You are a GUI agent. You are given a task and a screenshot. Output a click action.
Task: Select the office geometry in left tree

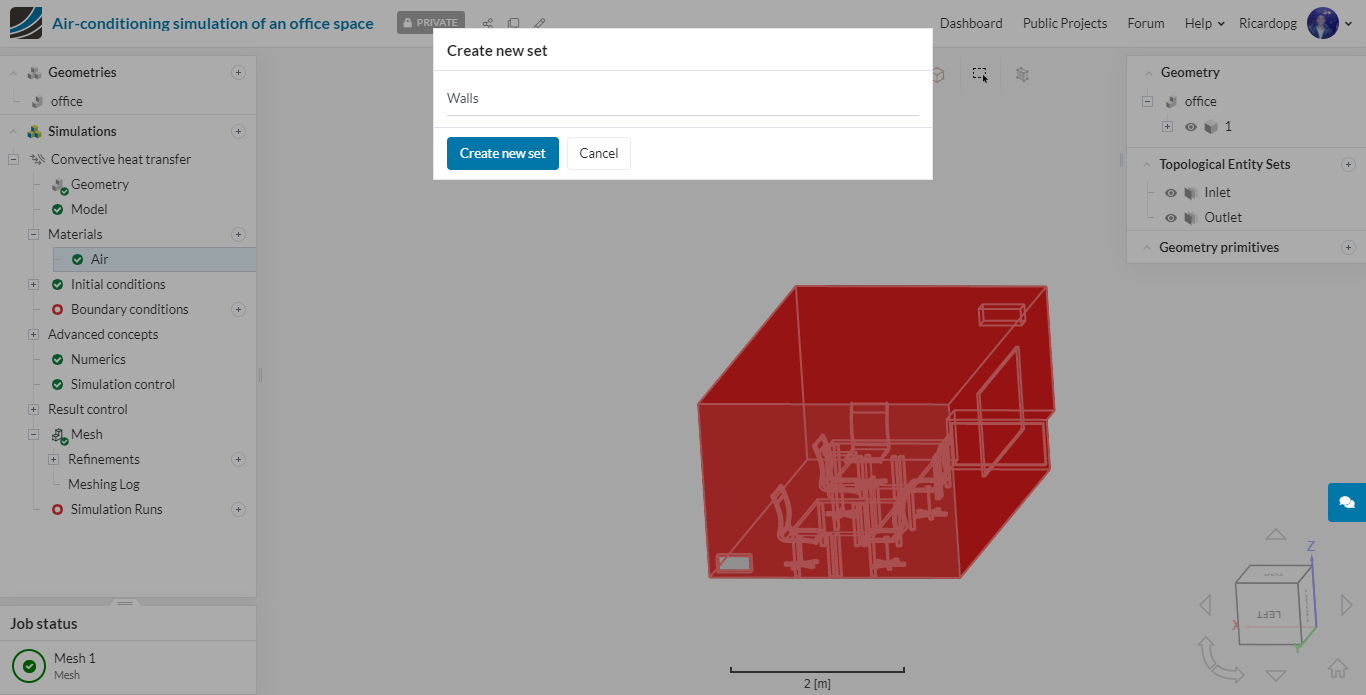(x=66, y=101)
